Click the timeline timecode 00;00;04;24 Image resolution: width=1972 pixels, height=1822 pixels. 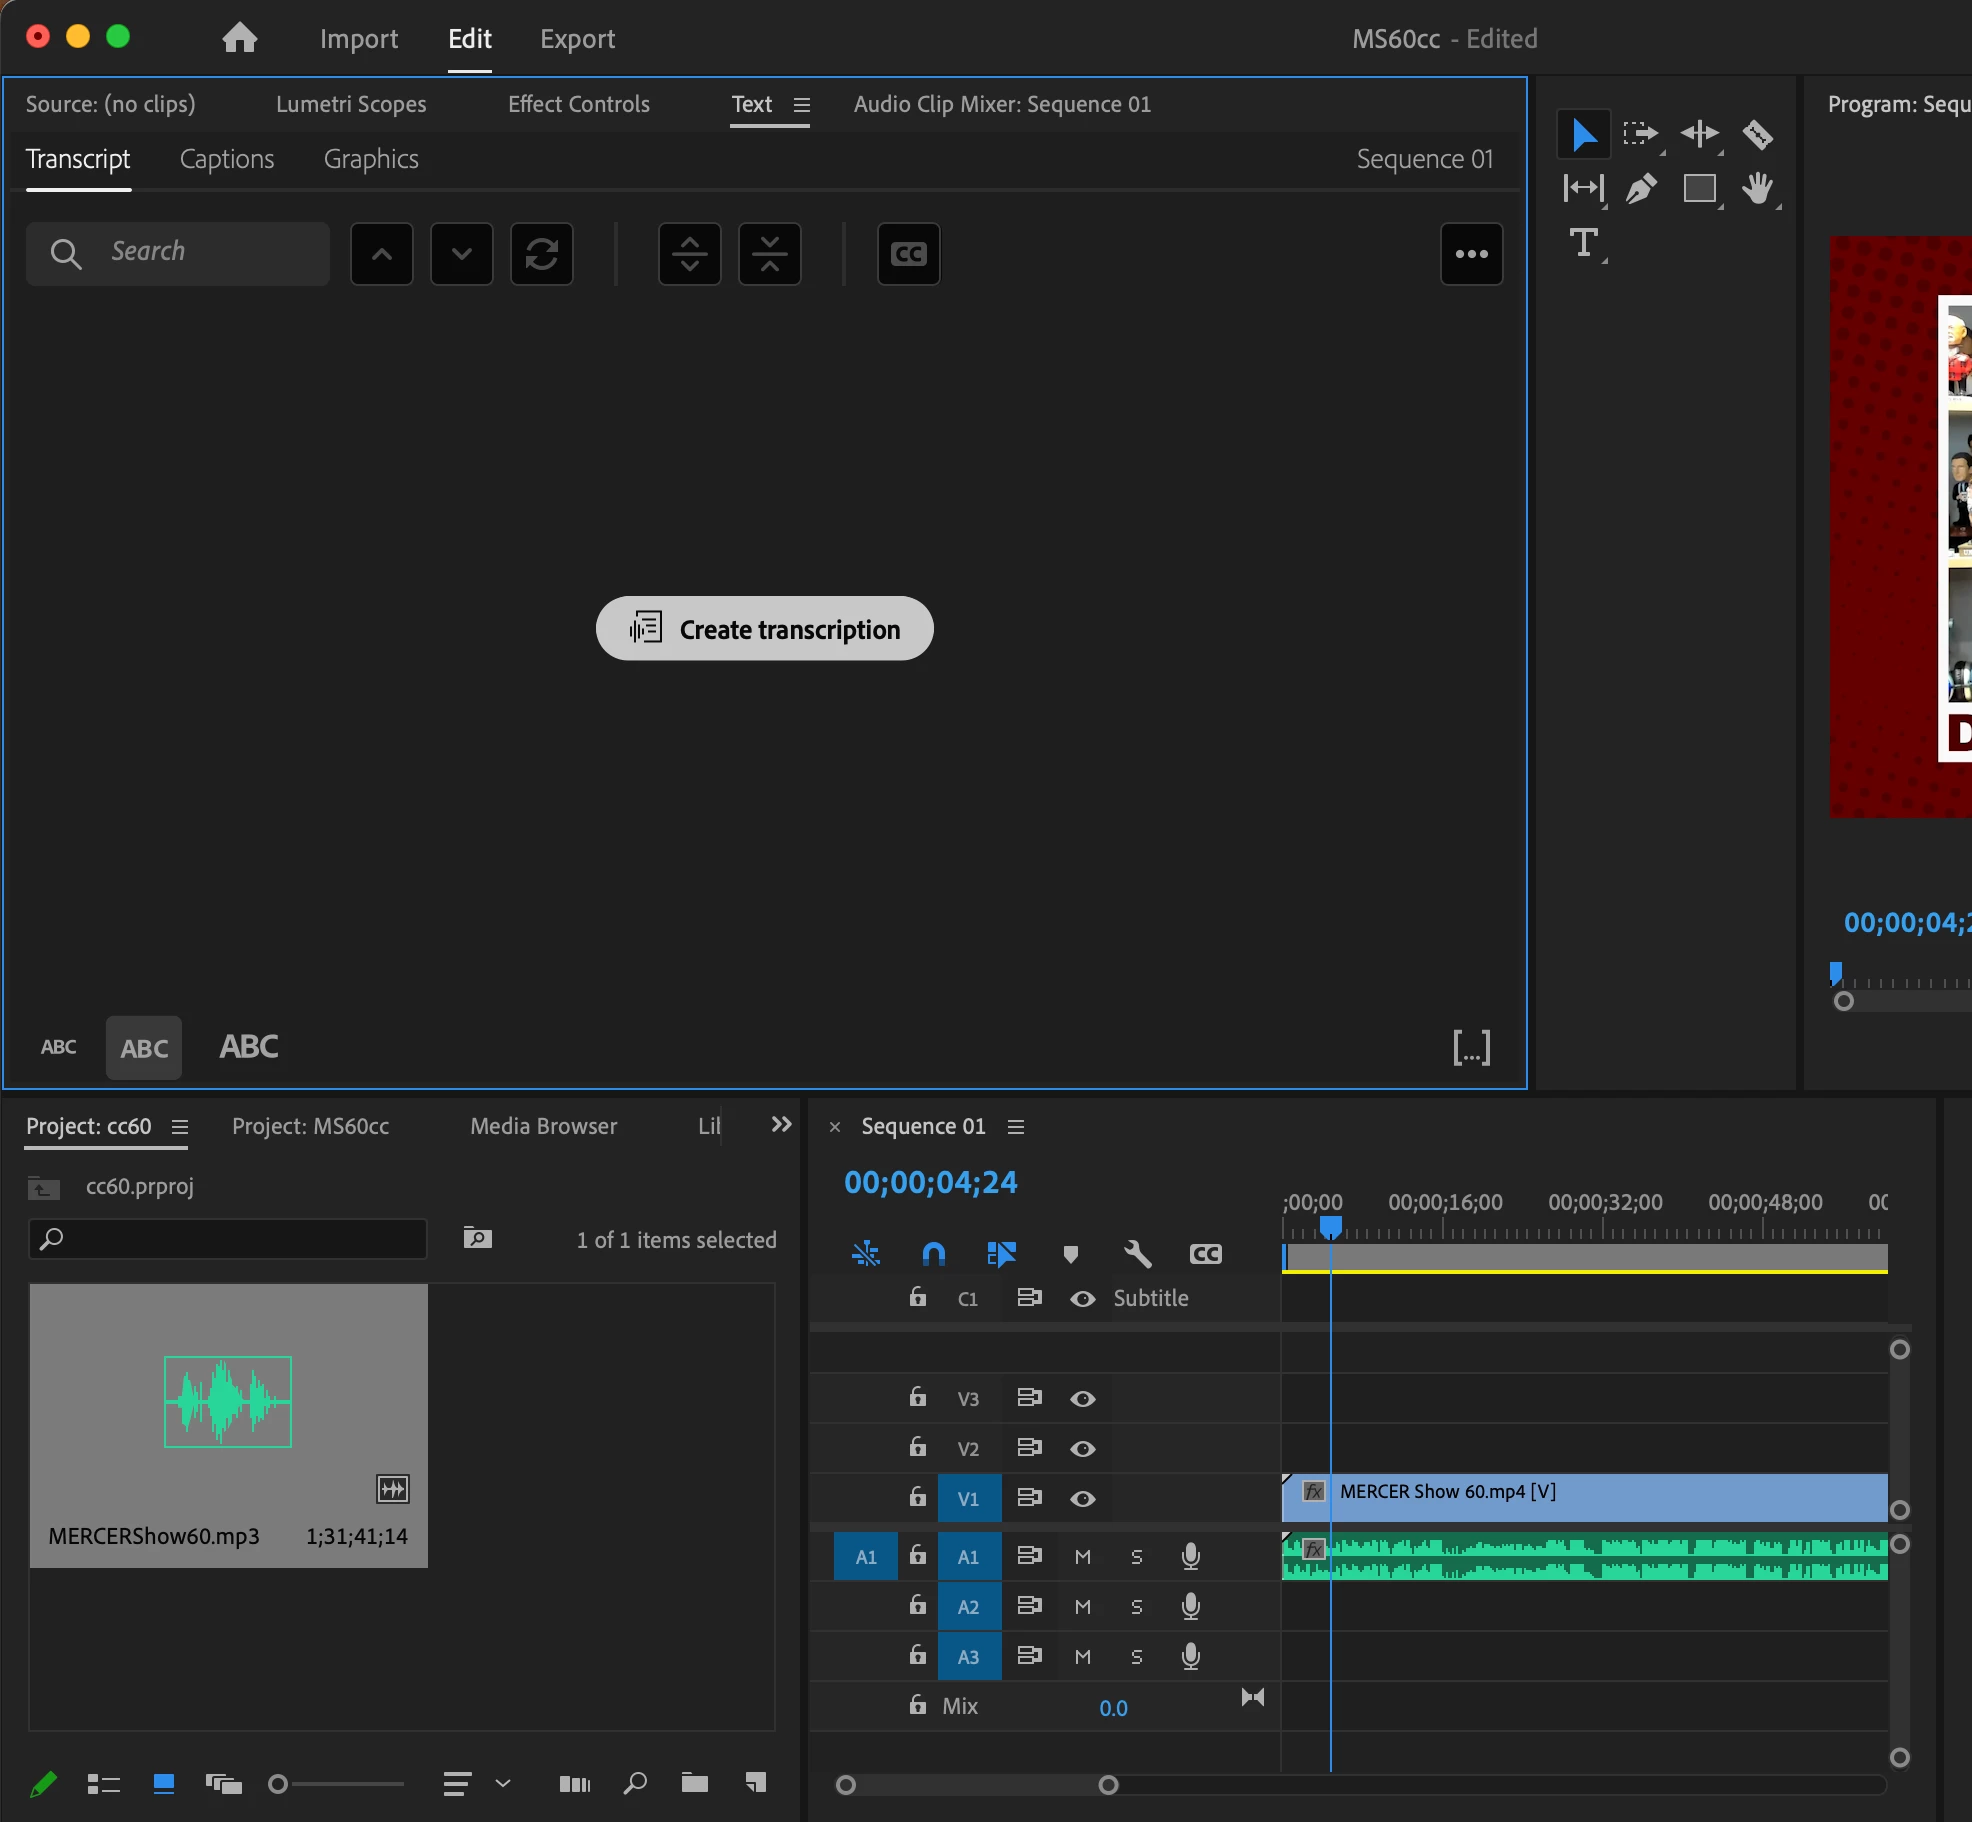click(x=930, y=1182)
